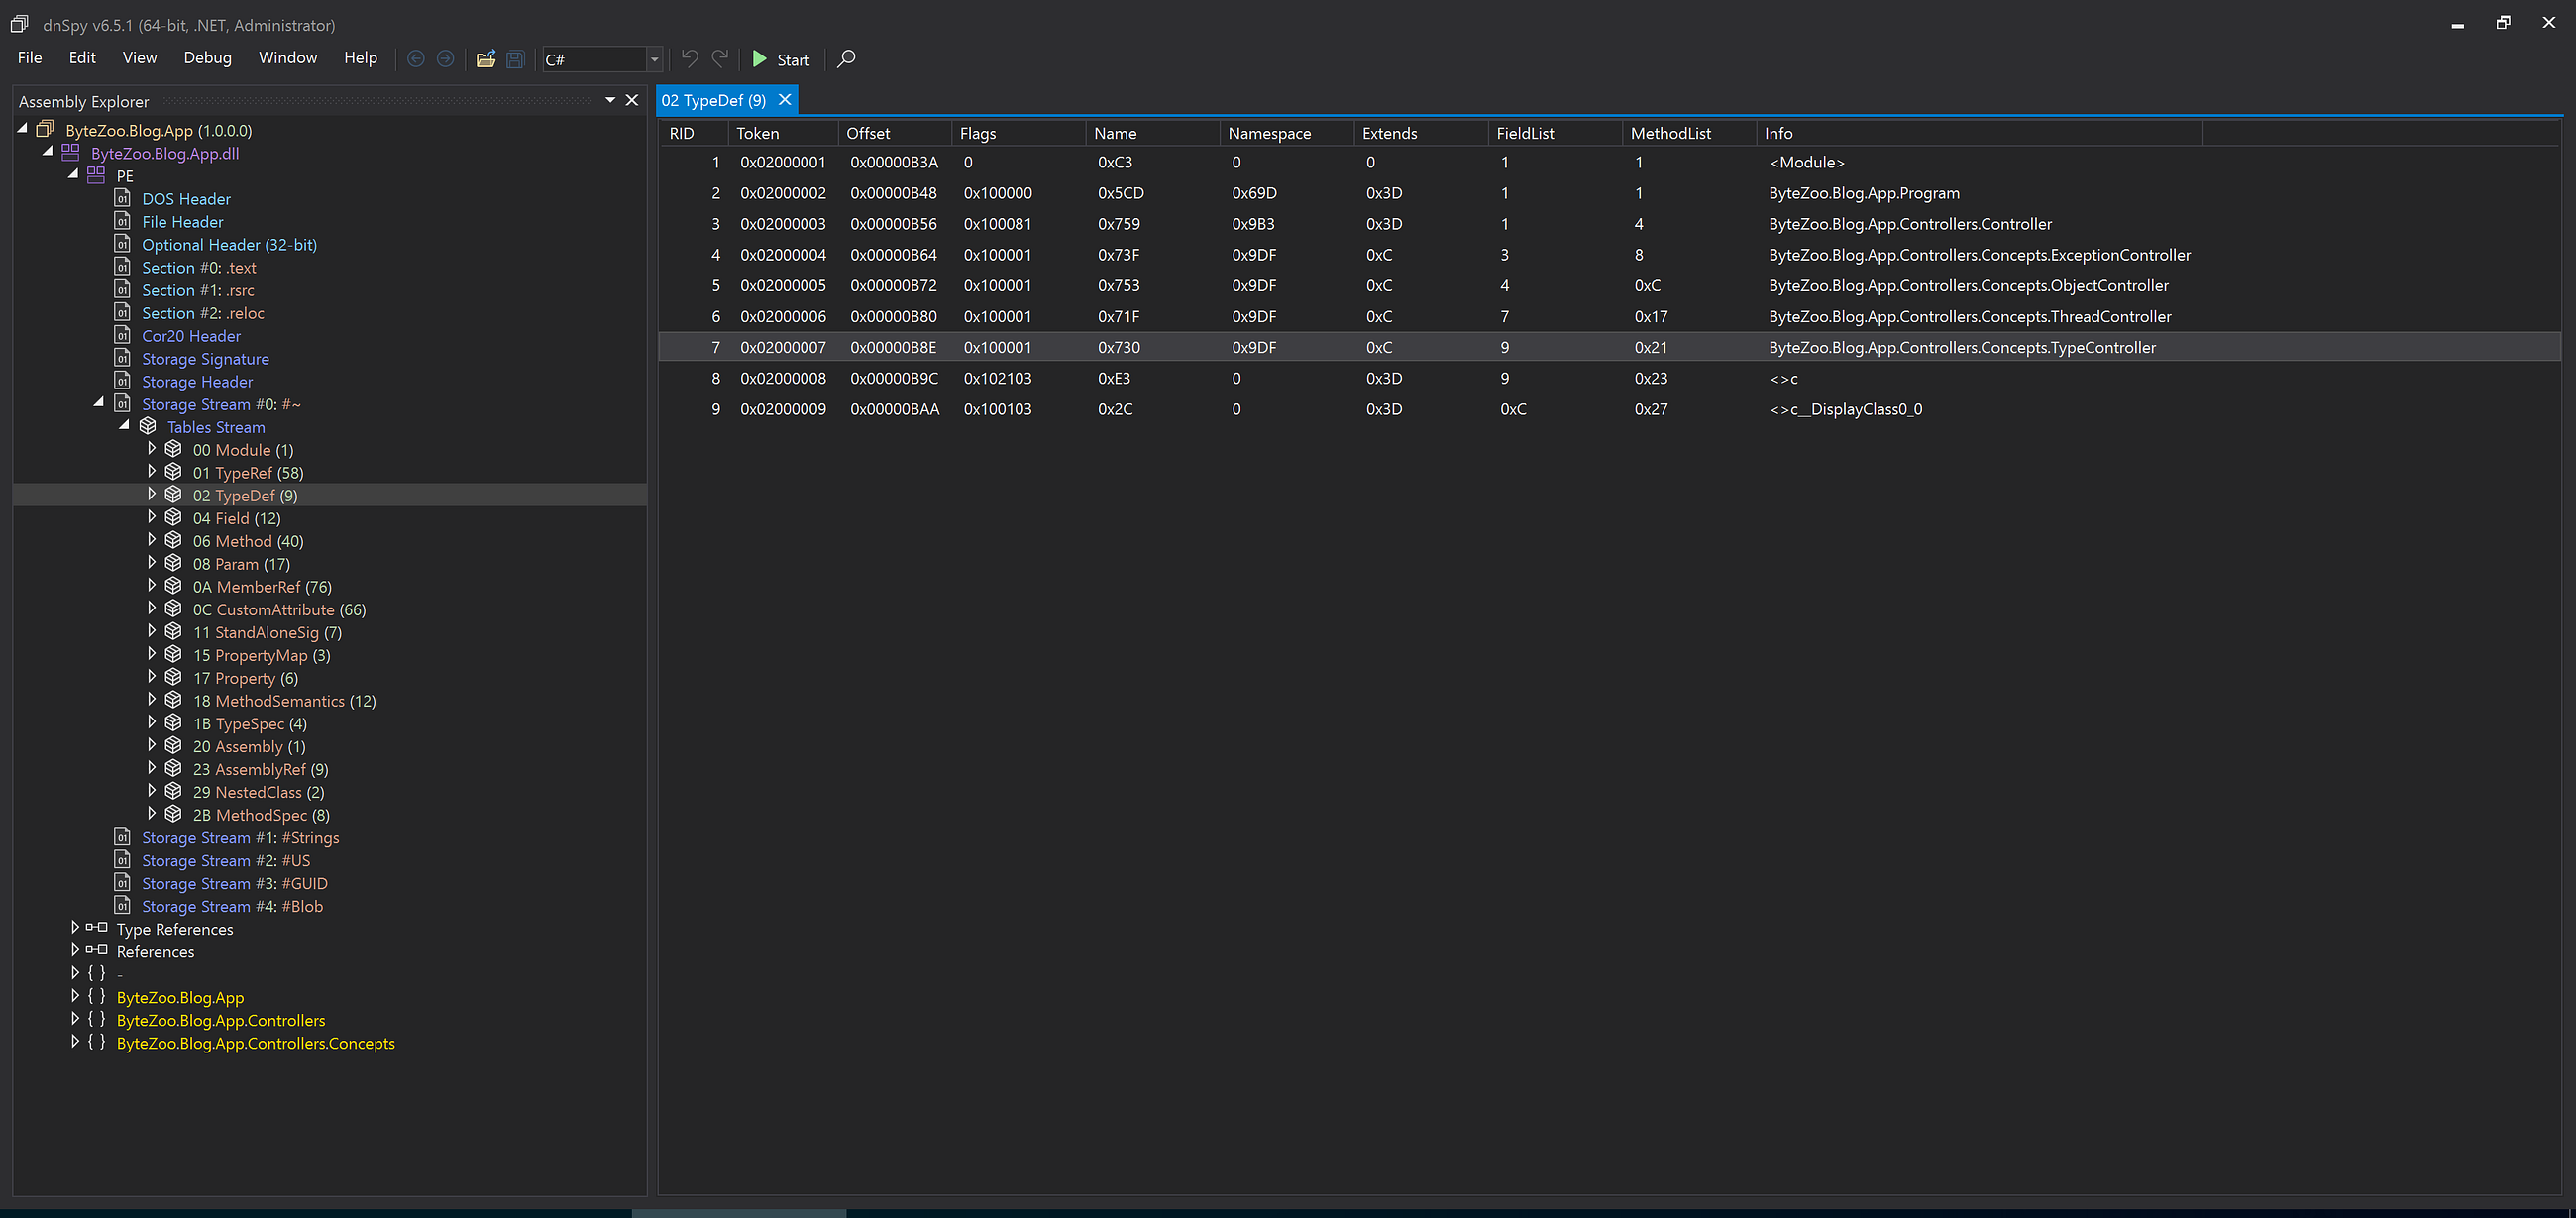Expand the Type References node
The image size is (2576, 1218).
[75, 928]
